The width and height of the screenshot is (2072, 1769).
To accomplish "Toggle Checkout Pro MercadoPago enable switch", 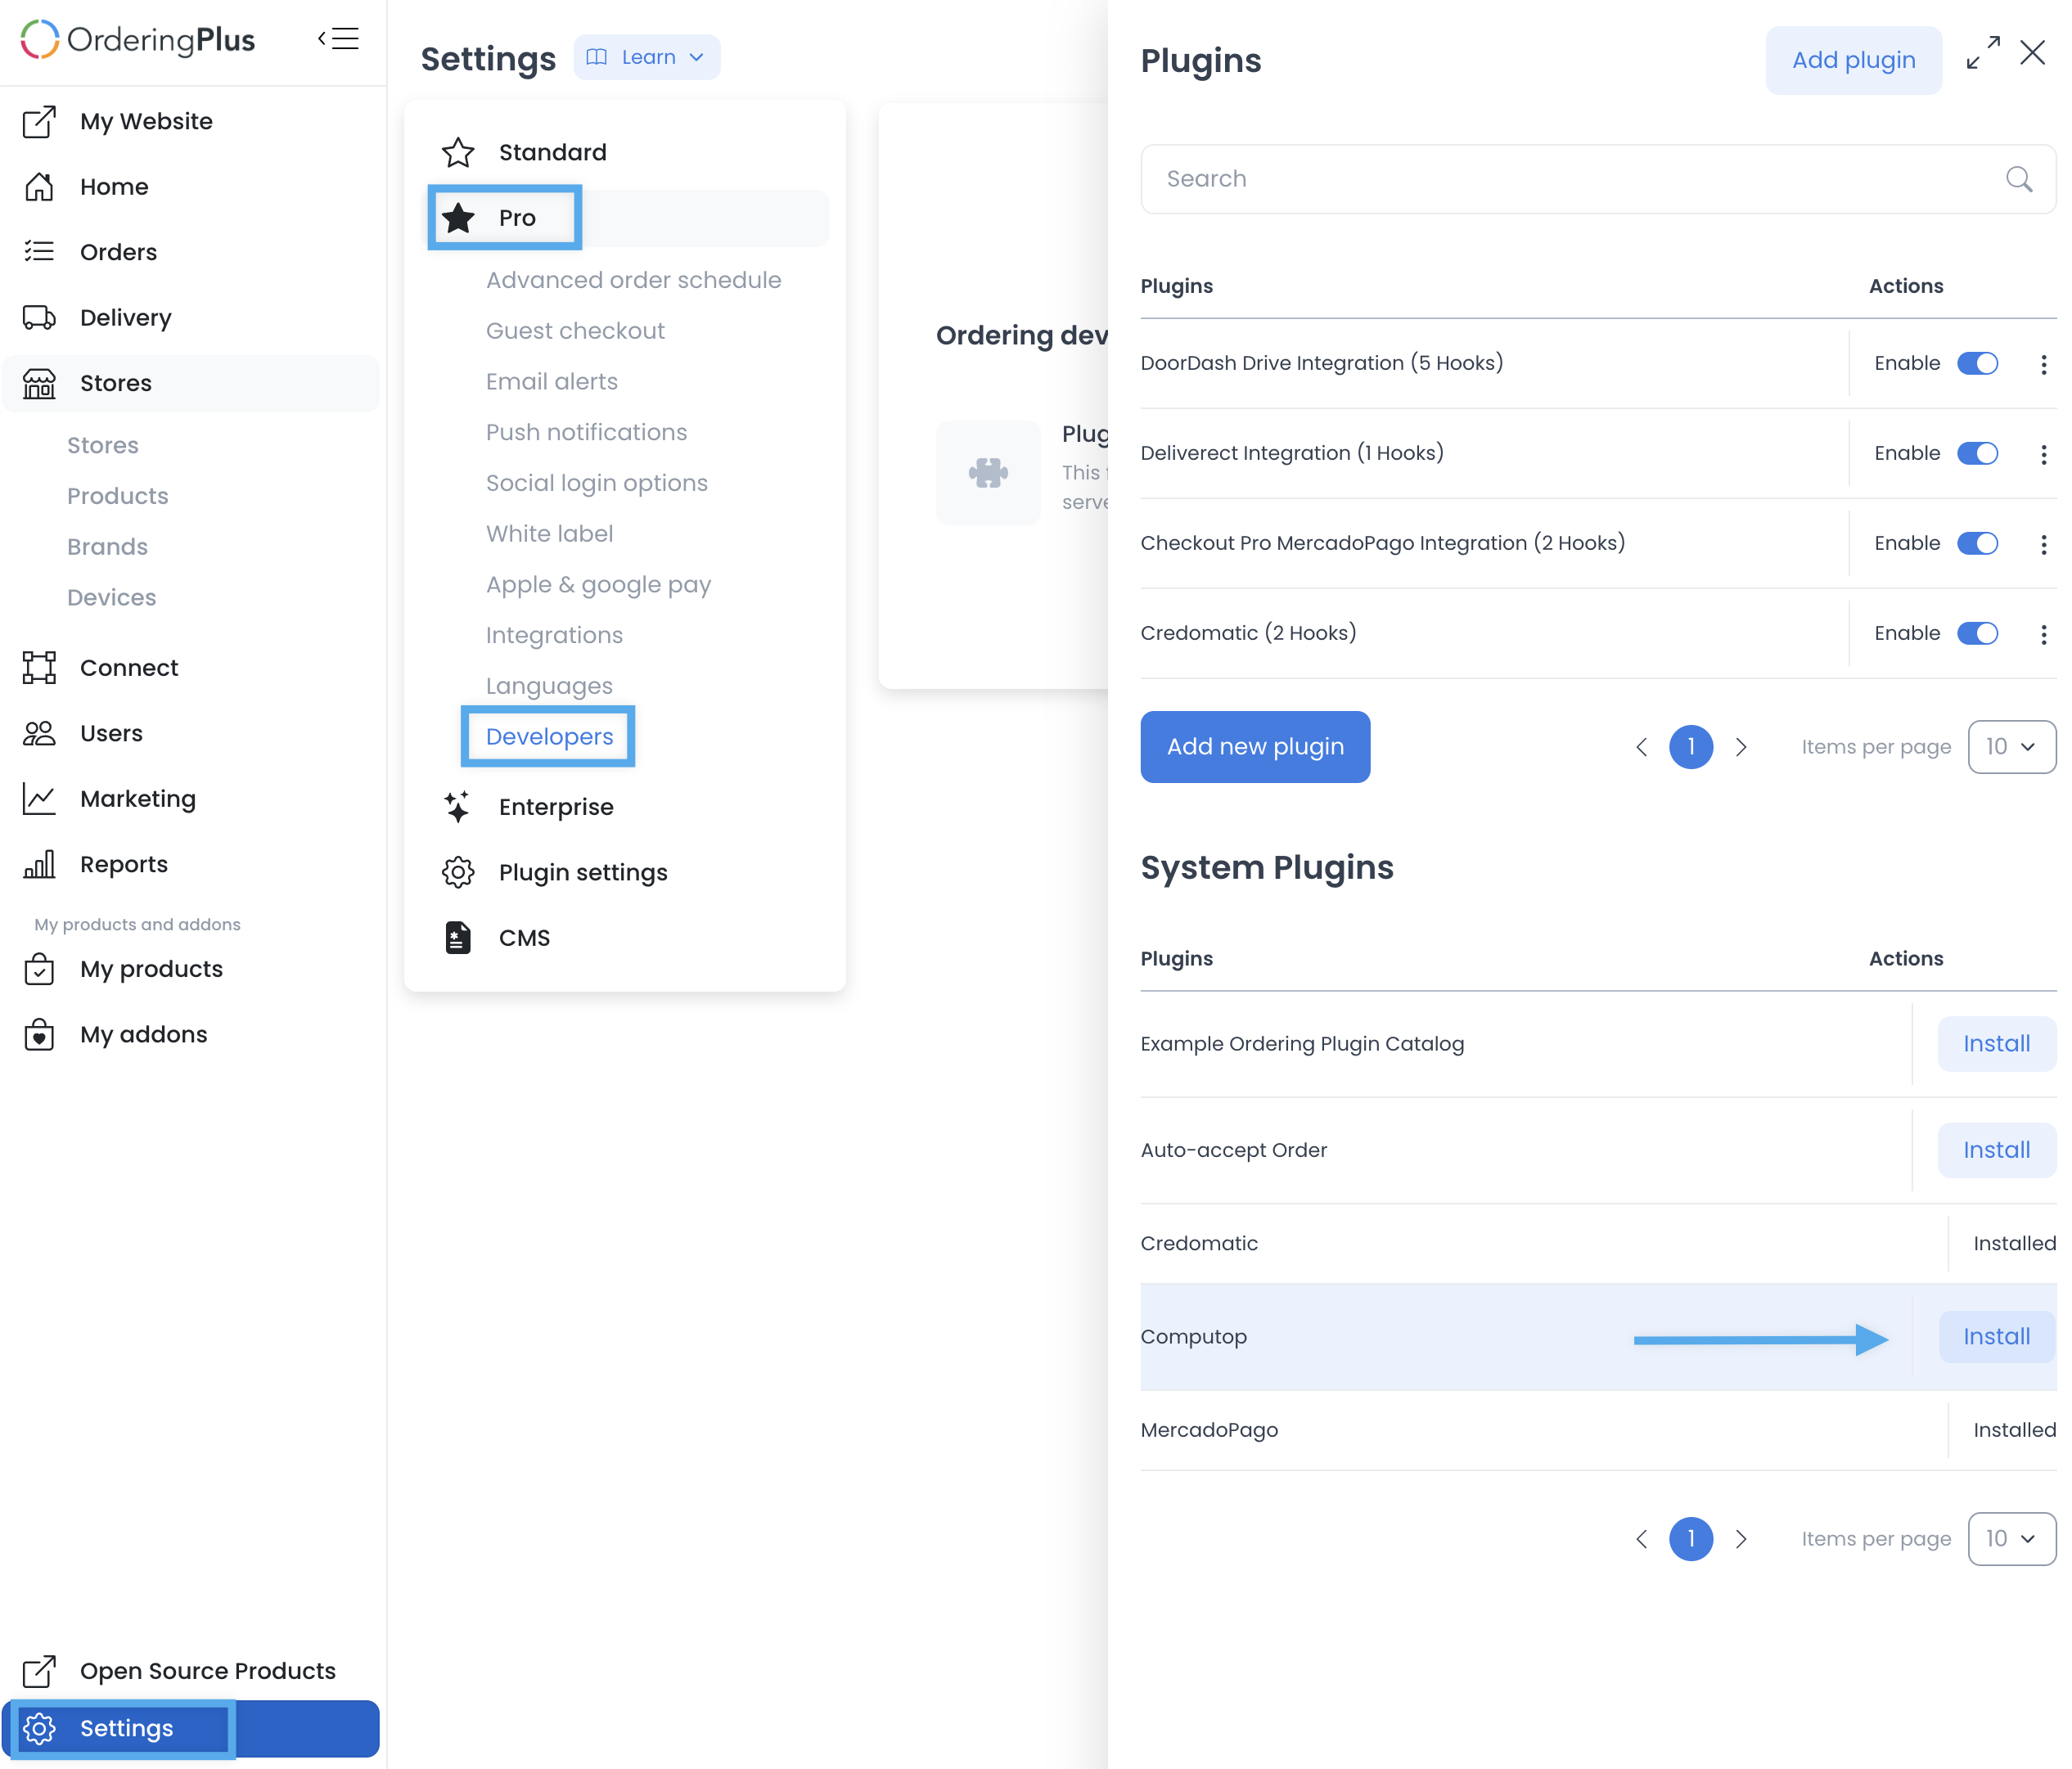I will pyautogui.click(x=1977, y=543).
